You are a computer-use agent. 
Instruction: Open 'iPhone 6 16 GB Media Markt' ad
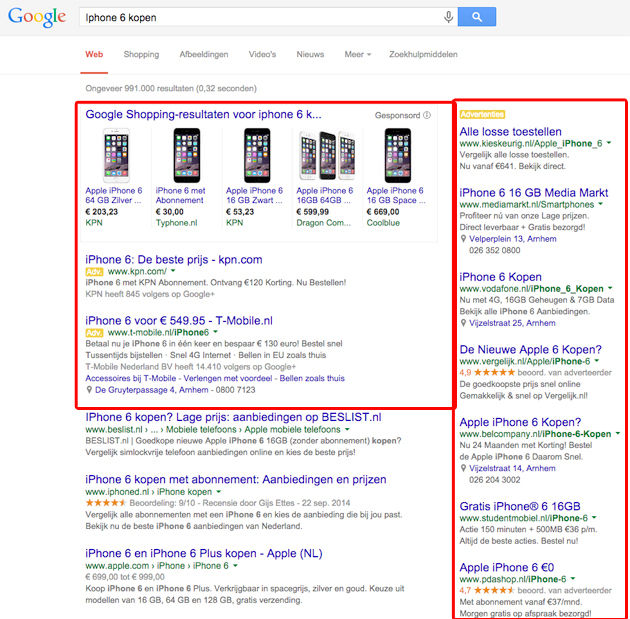(534, 193)
